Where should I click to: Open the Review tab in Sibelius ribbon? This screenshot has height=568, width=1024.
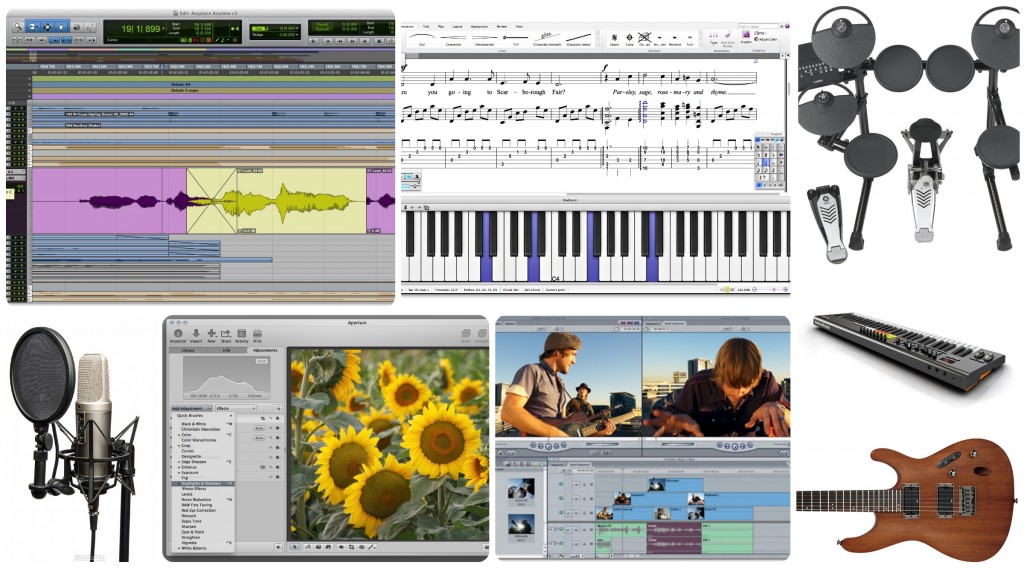[x=502, y=26]
